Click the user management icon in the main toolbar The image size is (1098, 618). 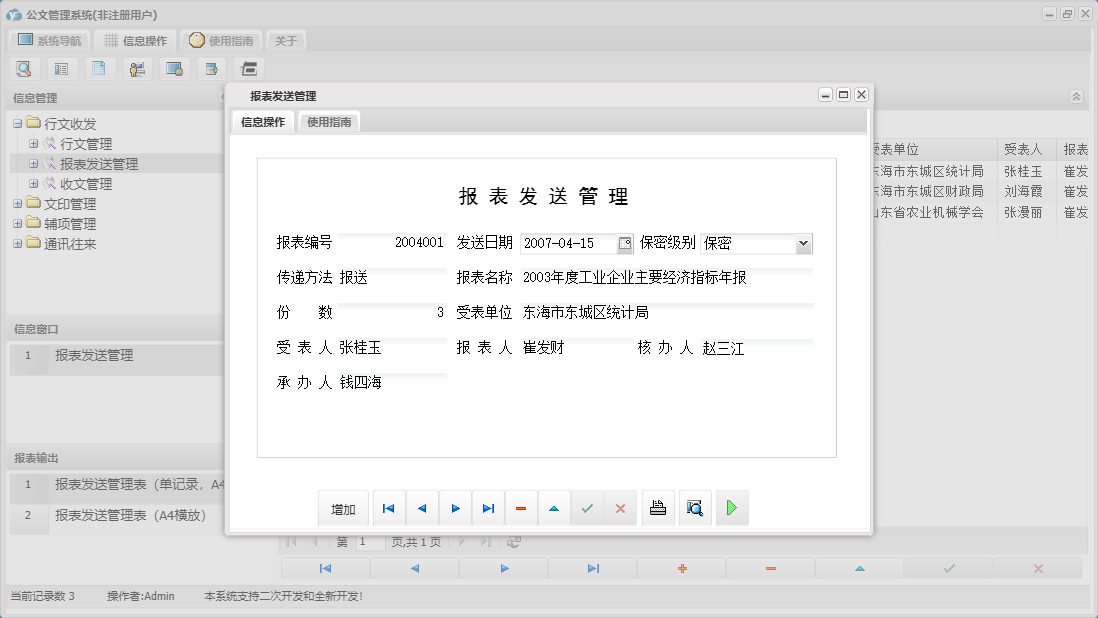tap(137, 68)
